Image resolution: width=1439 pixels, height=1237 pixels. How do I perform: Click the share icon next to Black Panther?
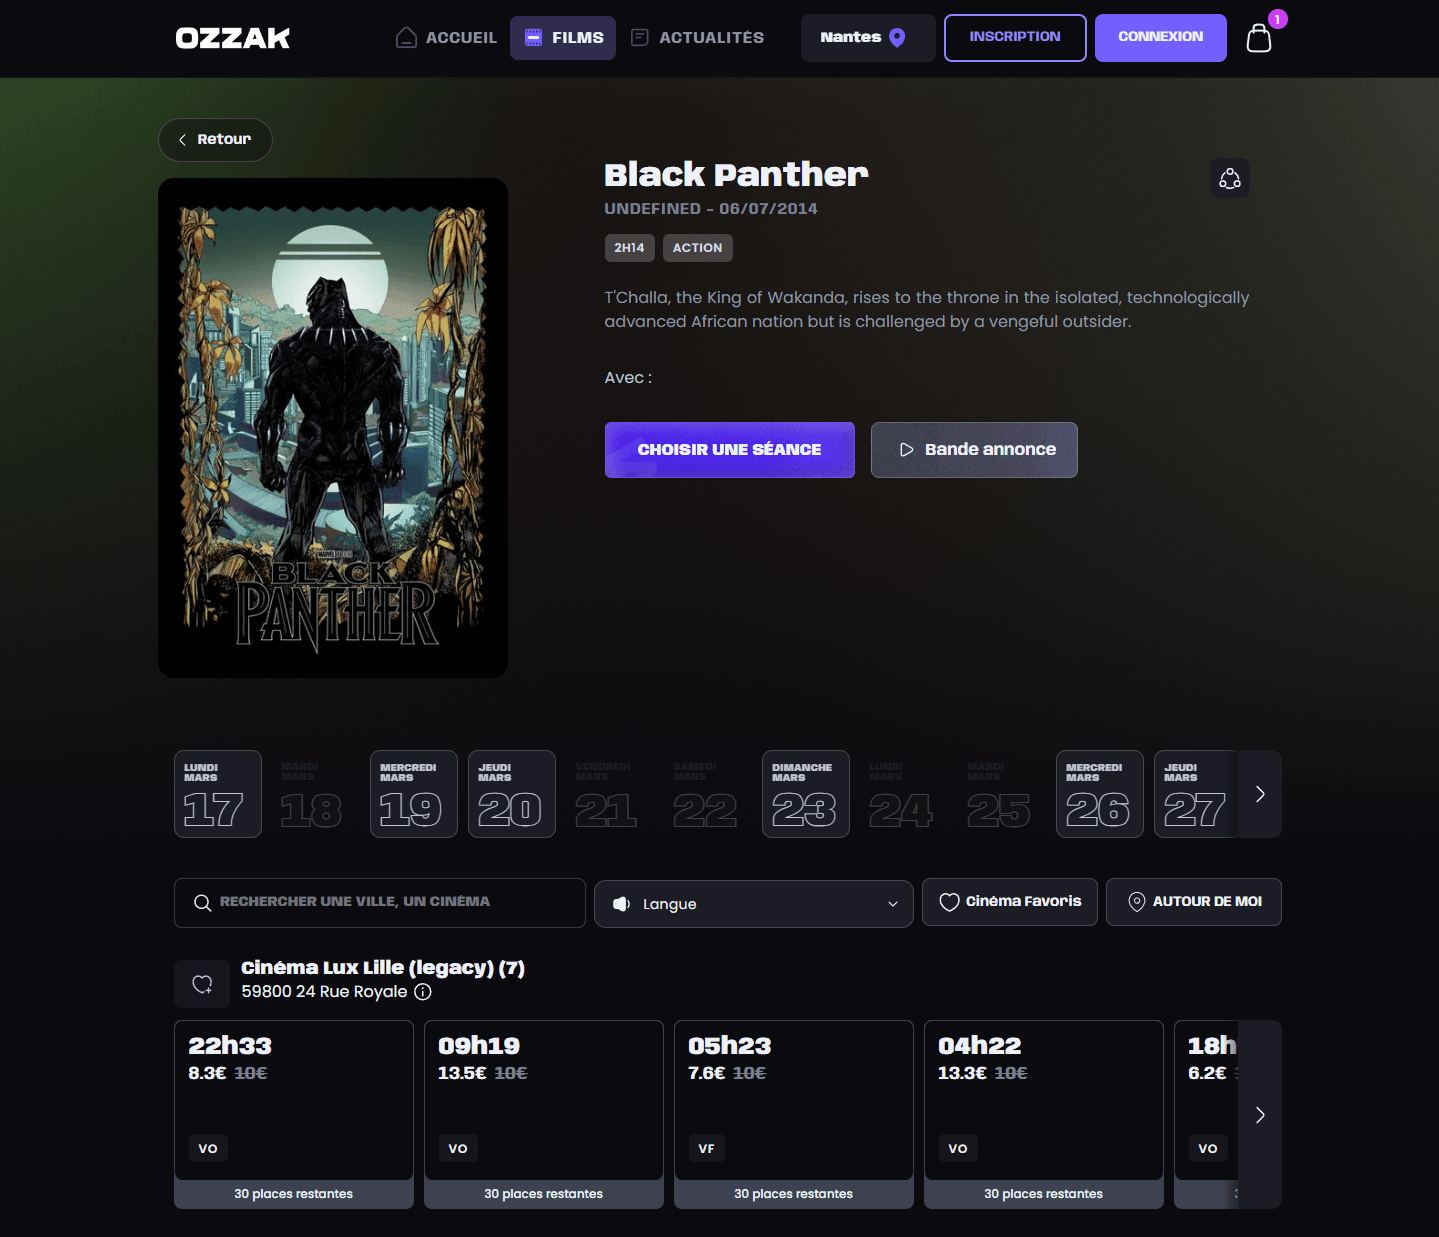(x=1230, y=178)
